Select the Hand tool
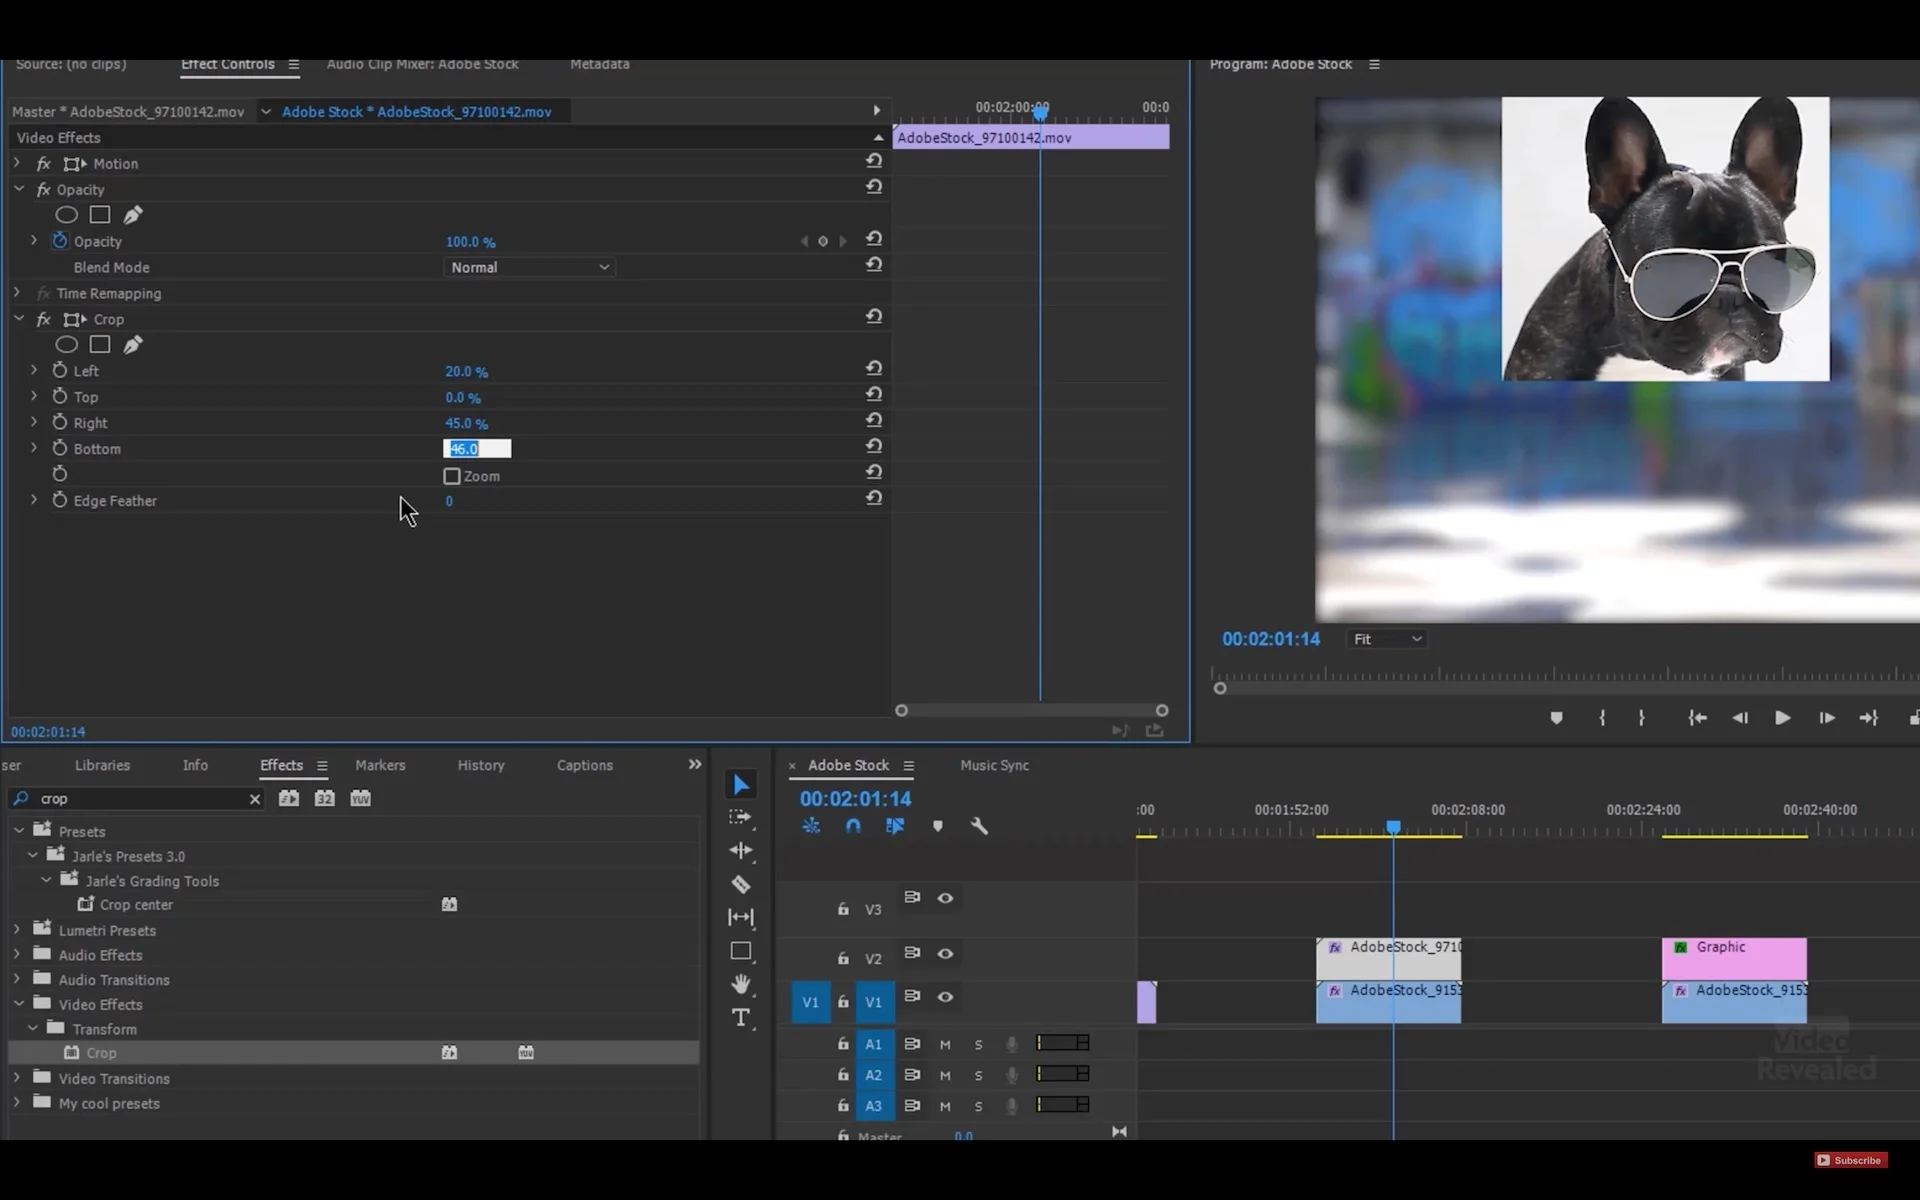This screenshot has height=1200, width=1920. pos(741,984)
